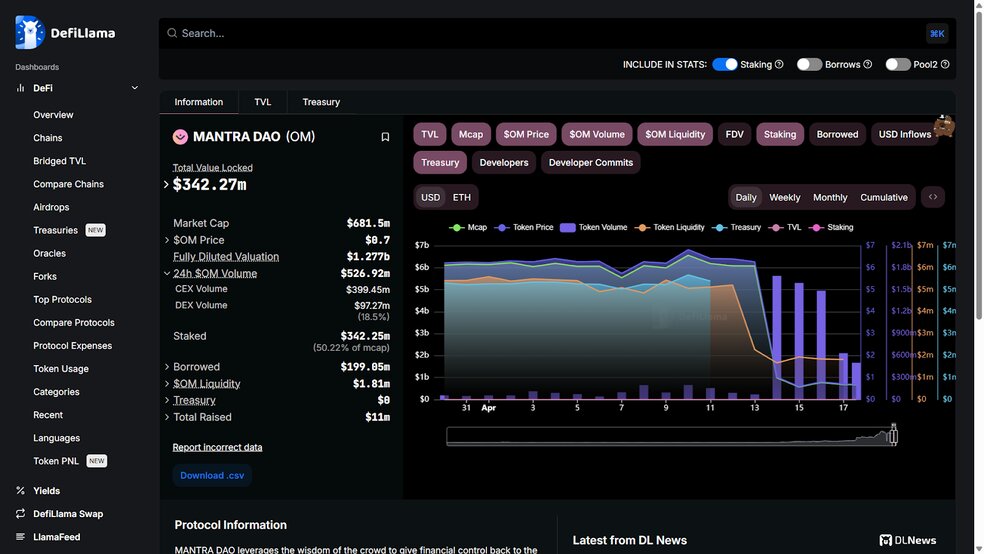Viewport: 984px width, 554px height.
Task: Click the embed chart code icon
Action: (932, 197)
